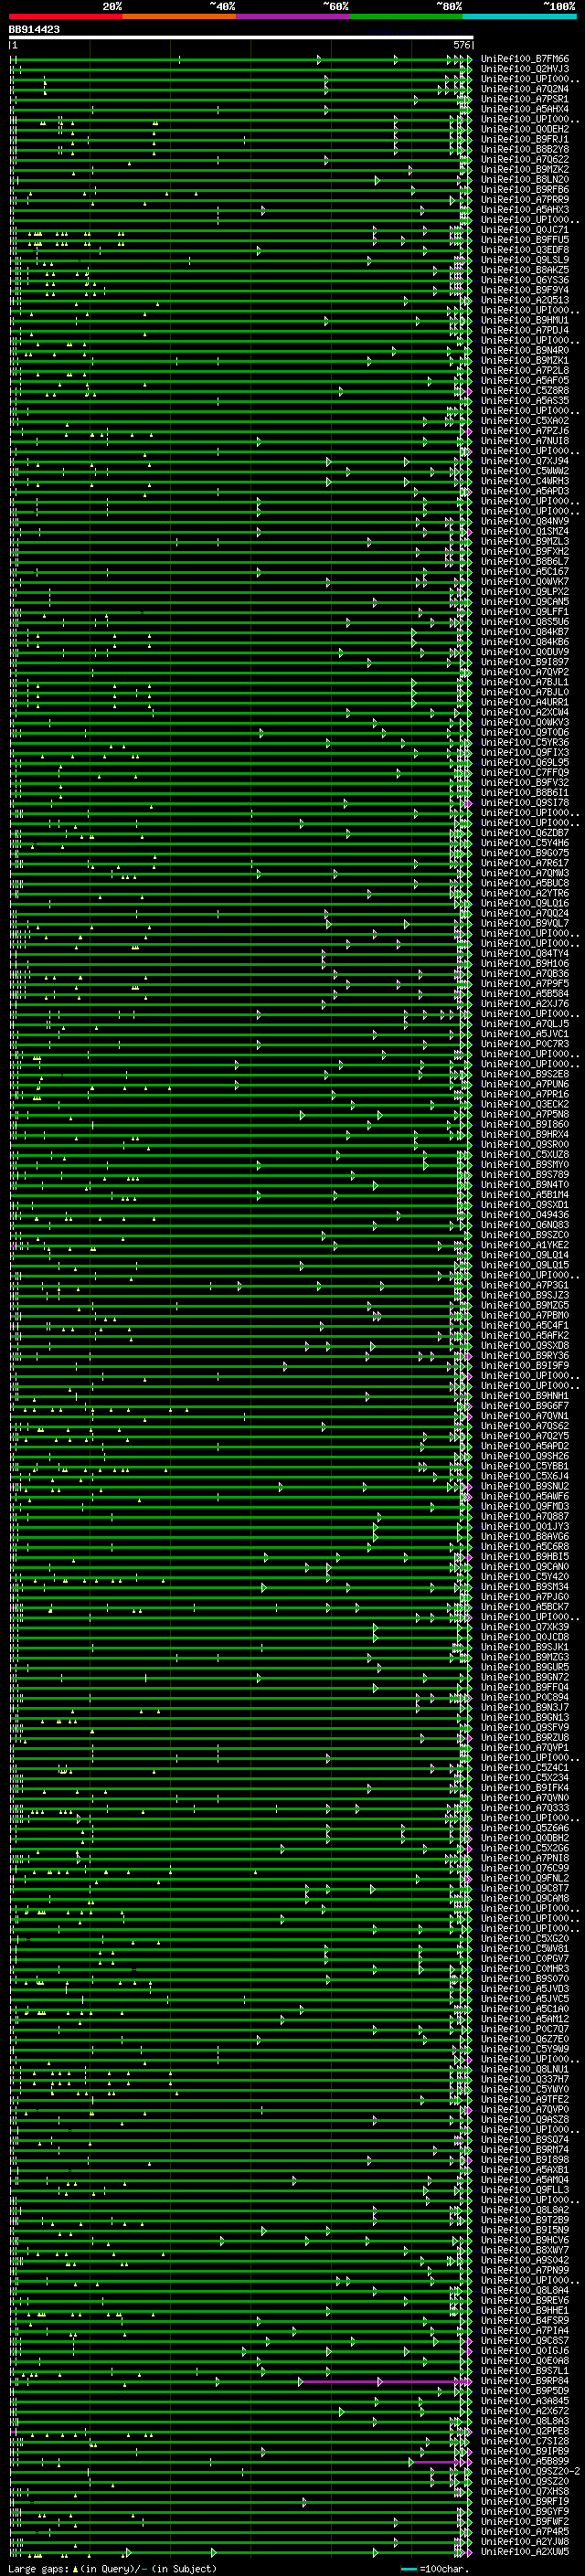Click the query end position 576

[461, 45]
